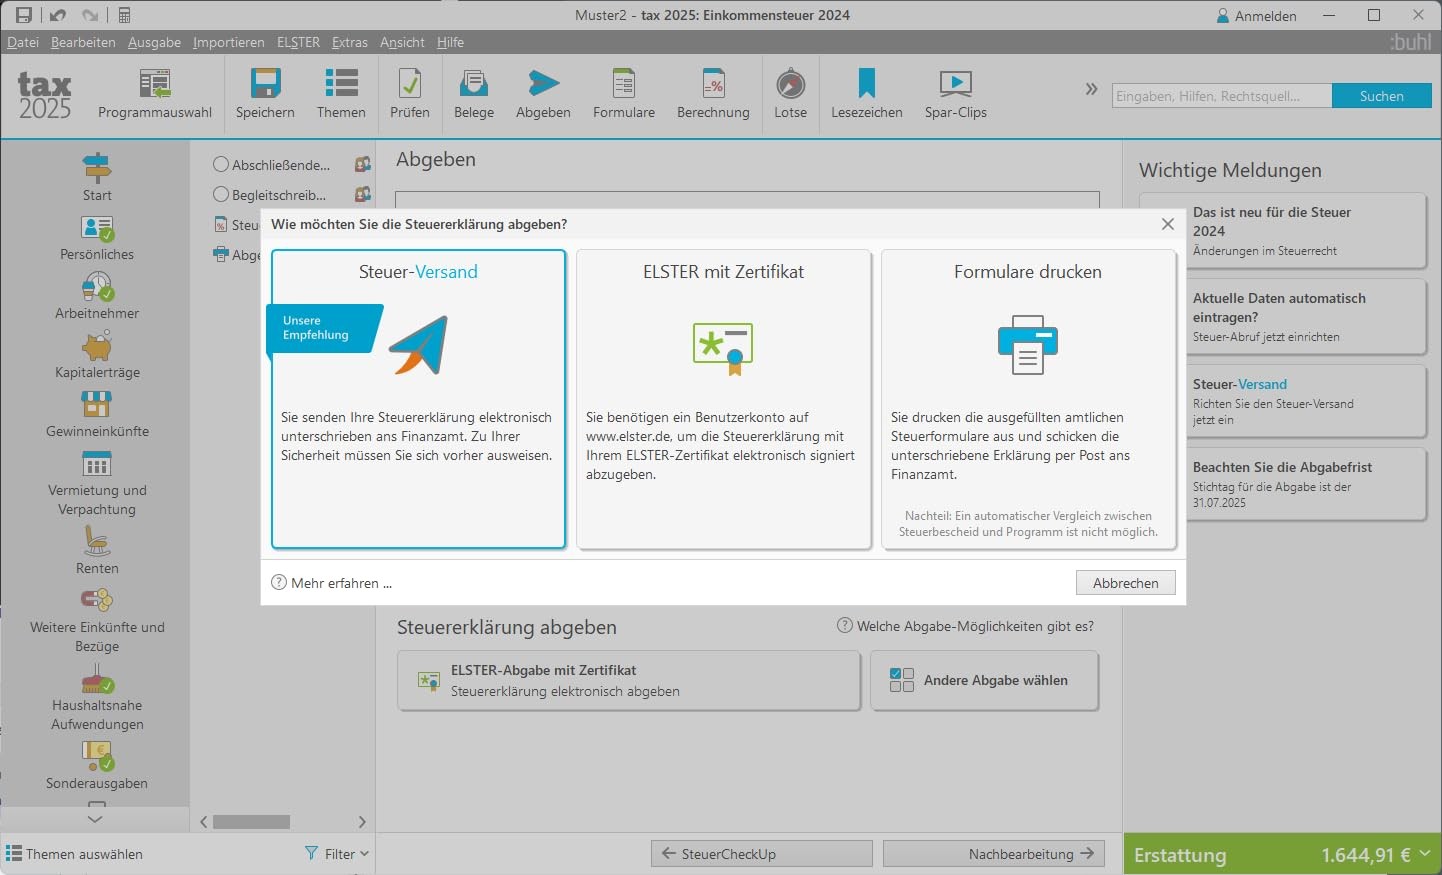The width and height of the screenshot is (1442, 875).
Task: Expand the Erstattung amount chevron
Action: tap(1424, 854)
